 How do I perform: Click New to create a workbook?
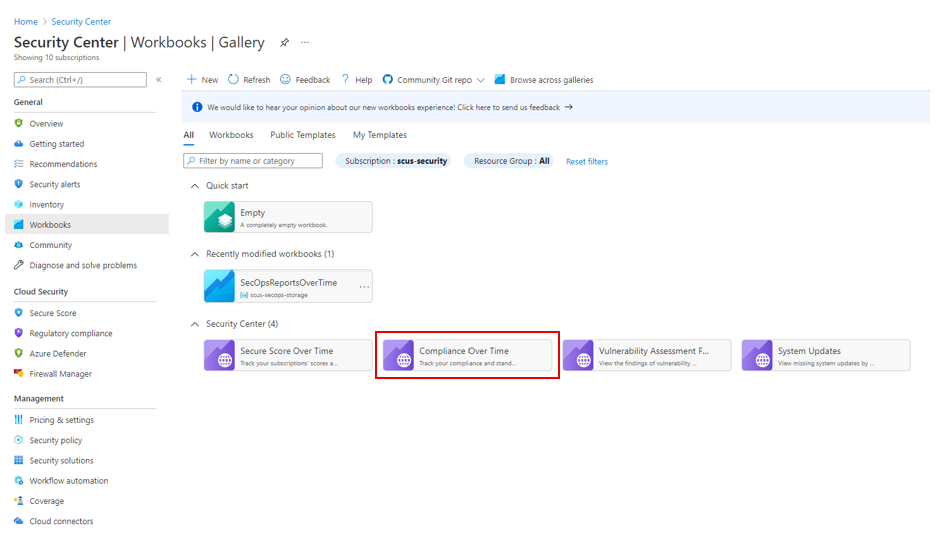[202, 80]
